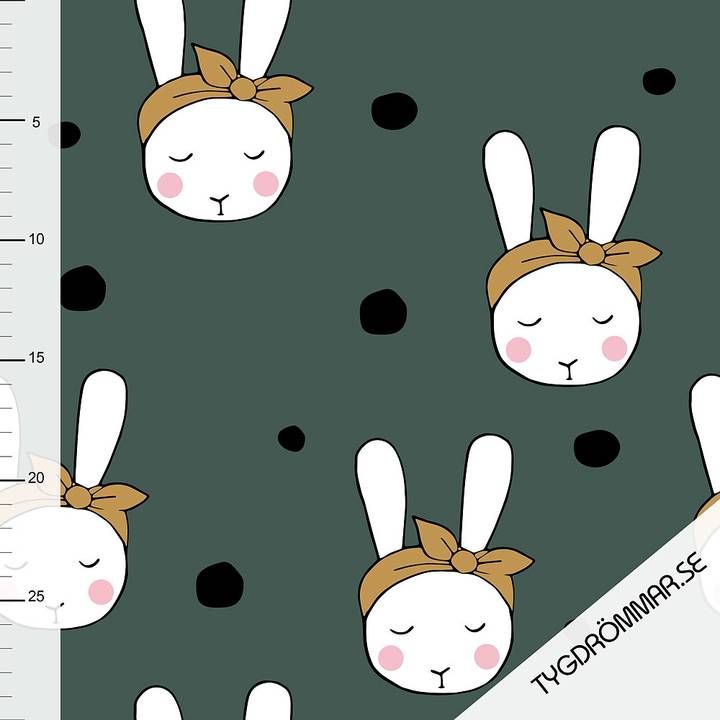Image resolution: width=720 pixels, height=720 pixels.
Task: Click the ruler mark labeled 5
Action: [36, 122]
